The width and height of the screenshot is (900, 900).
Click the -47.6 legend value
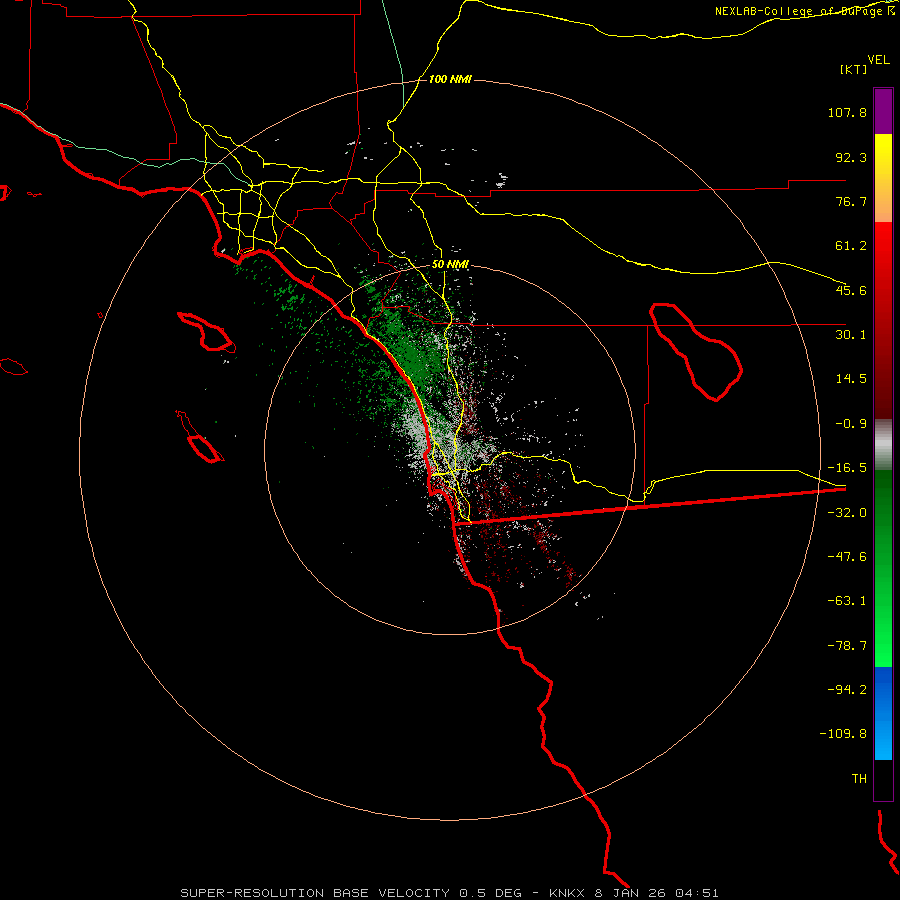coord(847,557)
